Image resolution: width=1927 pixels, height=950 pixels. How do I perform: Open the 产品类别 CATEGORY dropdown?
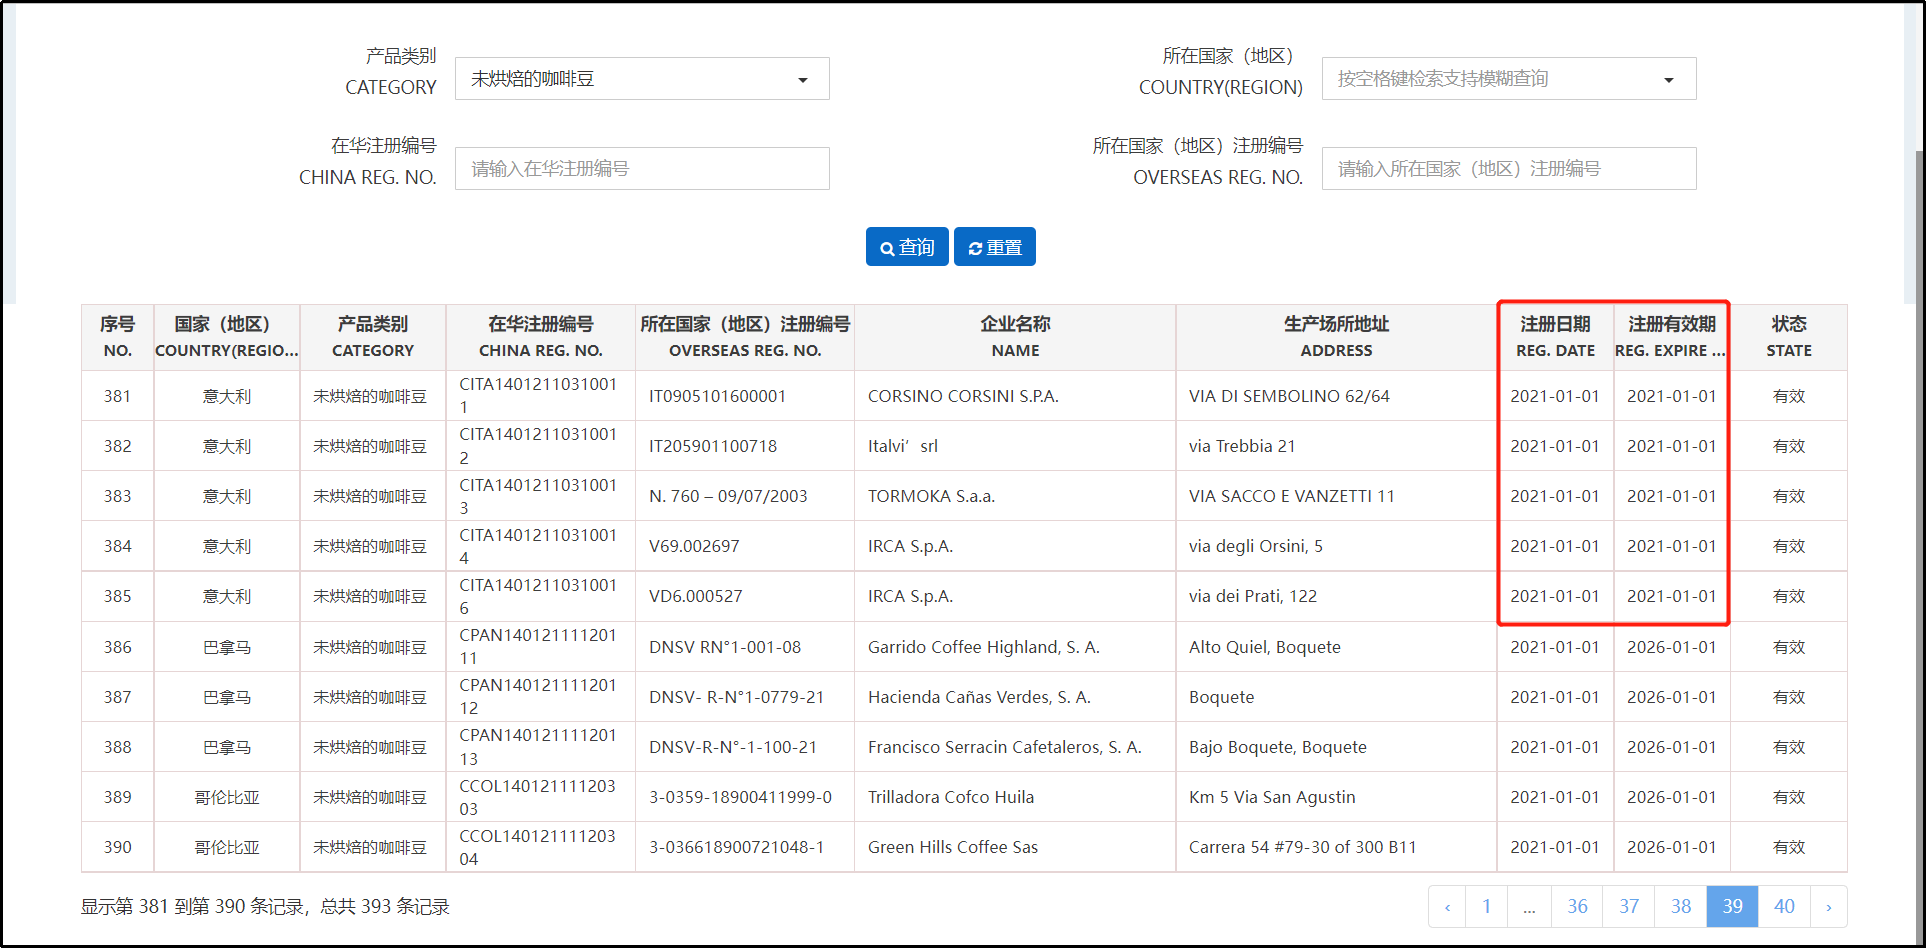point(642,79)
